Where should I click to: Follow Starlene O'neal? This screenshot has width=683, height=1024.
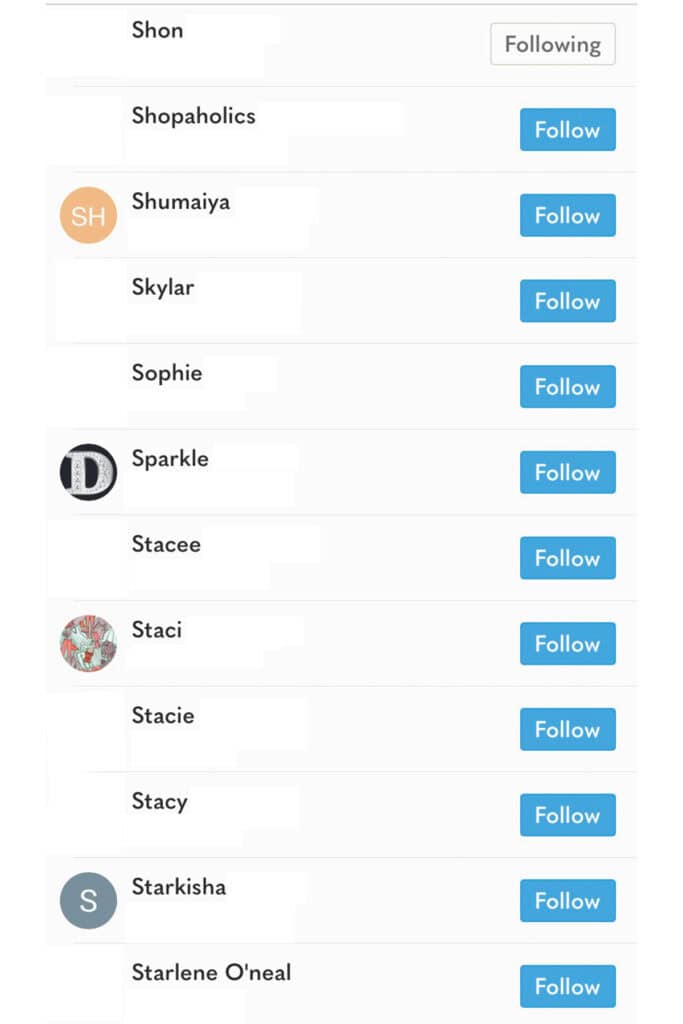567,986
